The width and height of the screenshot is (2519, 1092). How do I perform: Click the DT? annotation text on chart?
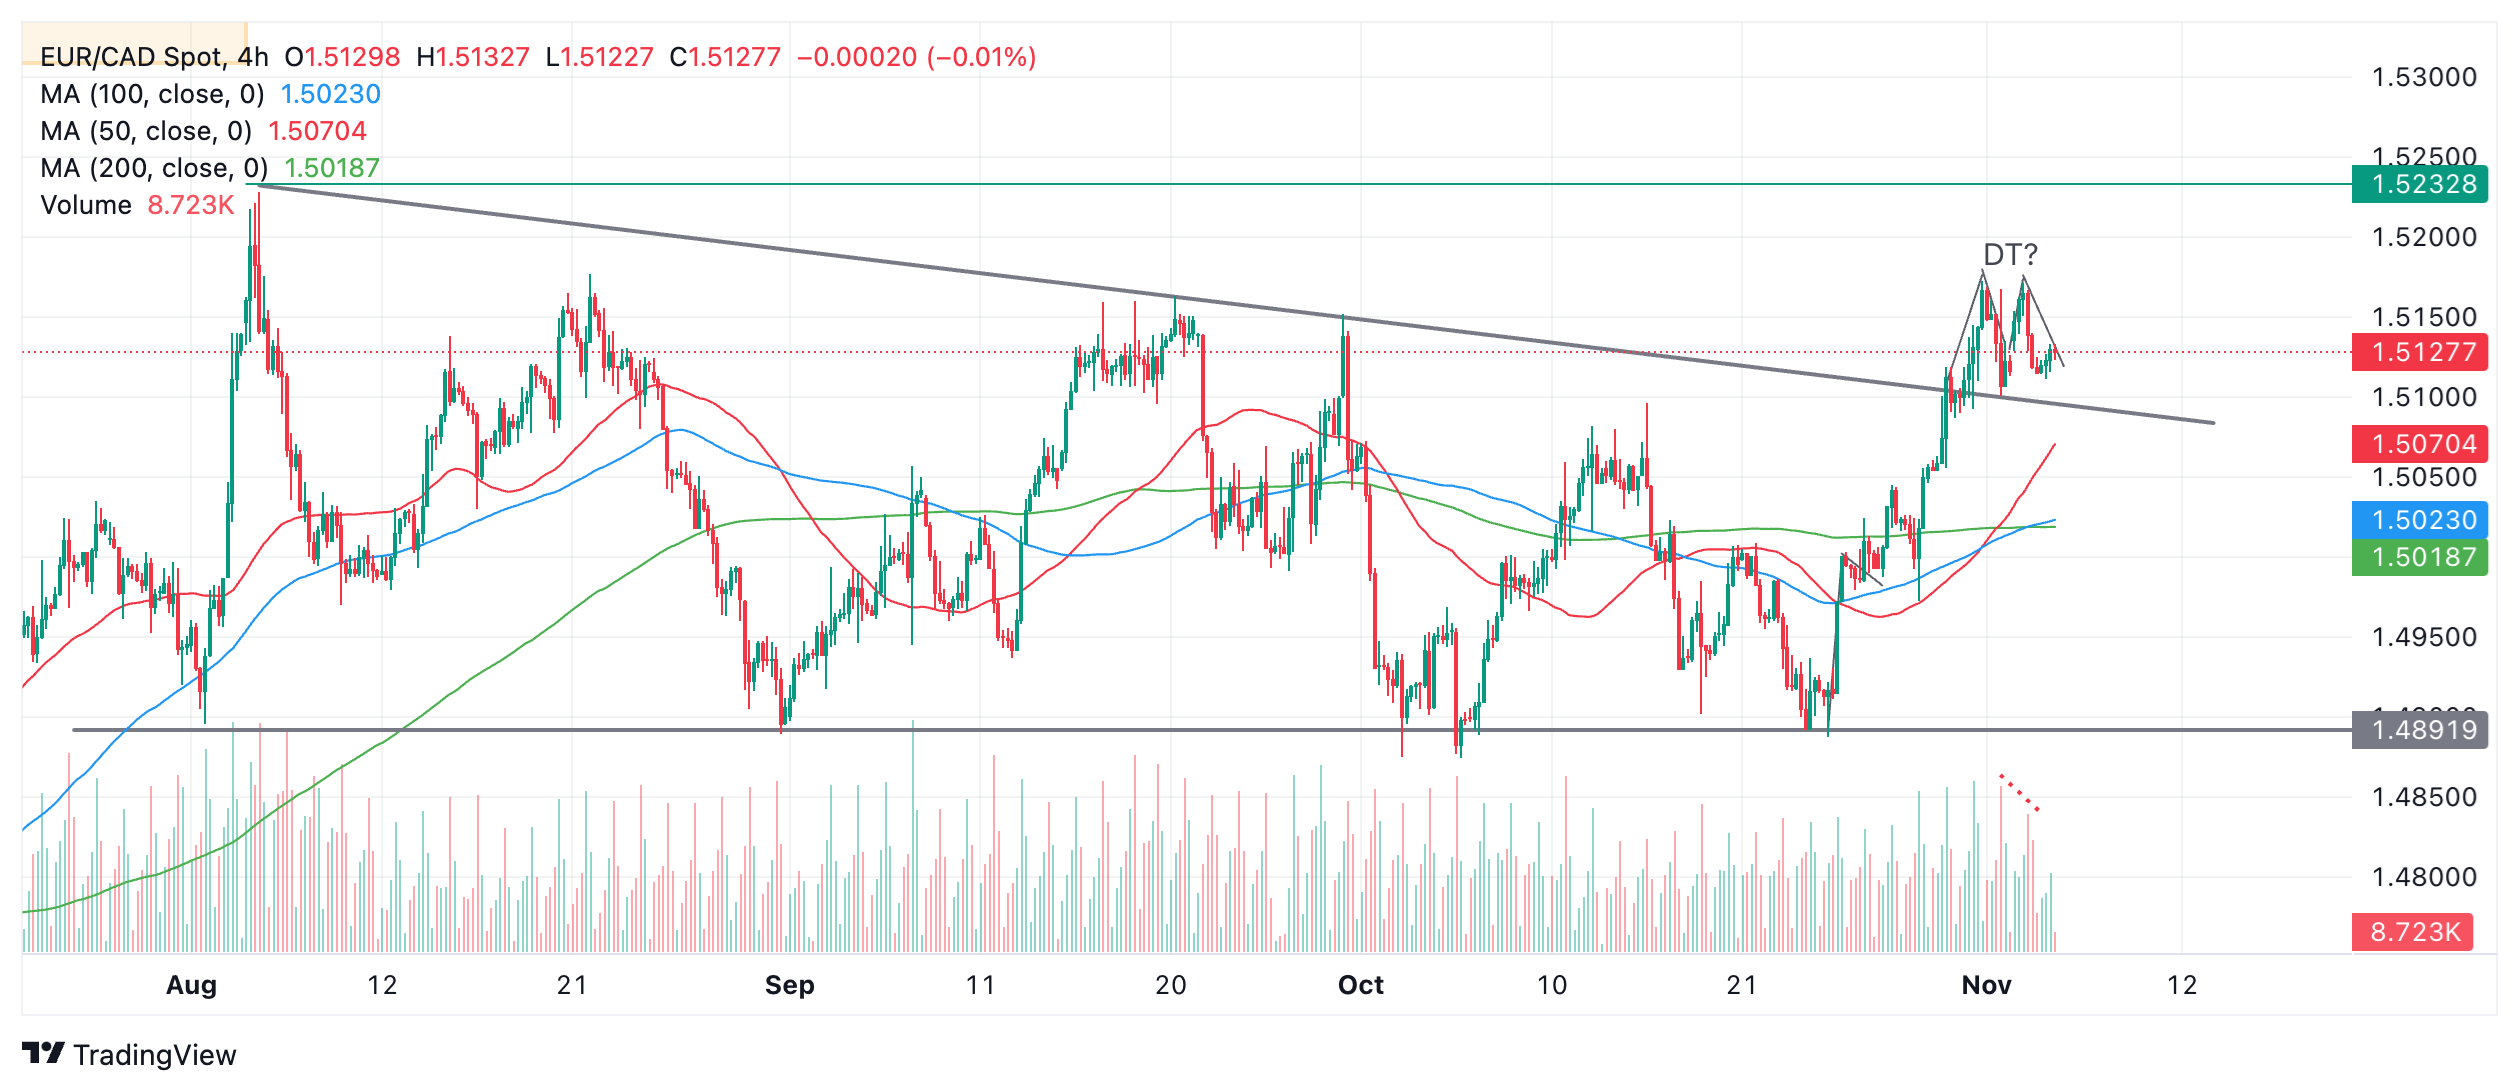(x=2010, y=255)
